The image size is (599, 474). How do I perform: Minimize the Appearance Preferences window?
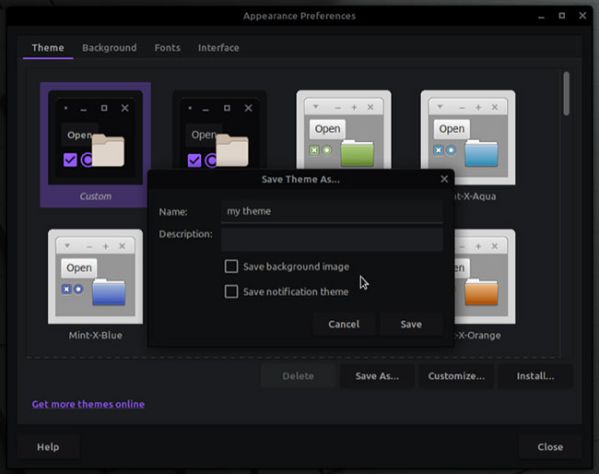pyautogui.click(x=541, y=16)
